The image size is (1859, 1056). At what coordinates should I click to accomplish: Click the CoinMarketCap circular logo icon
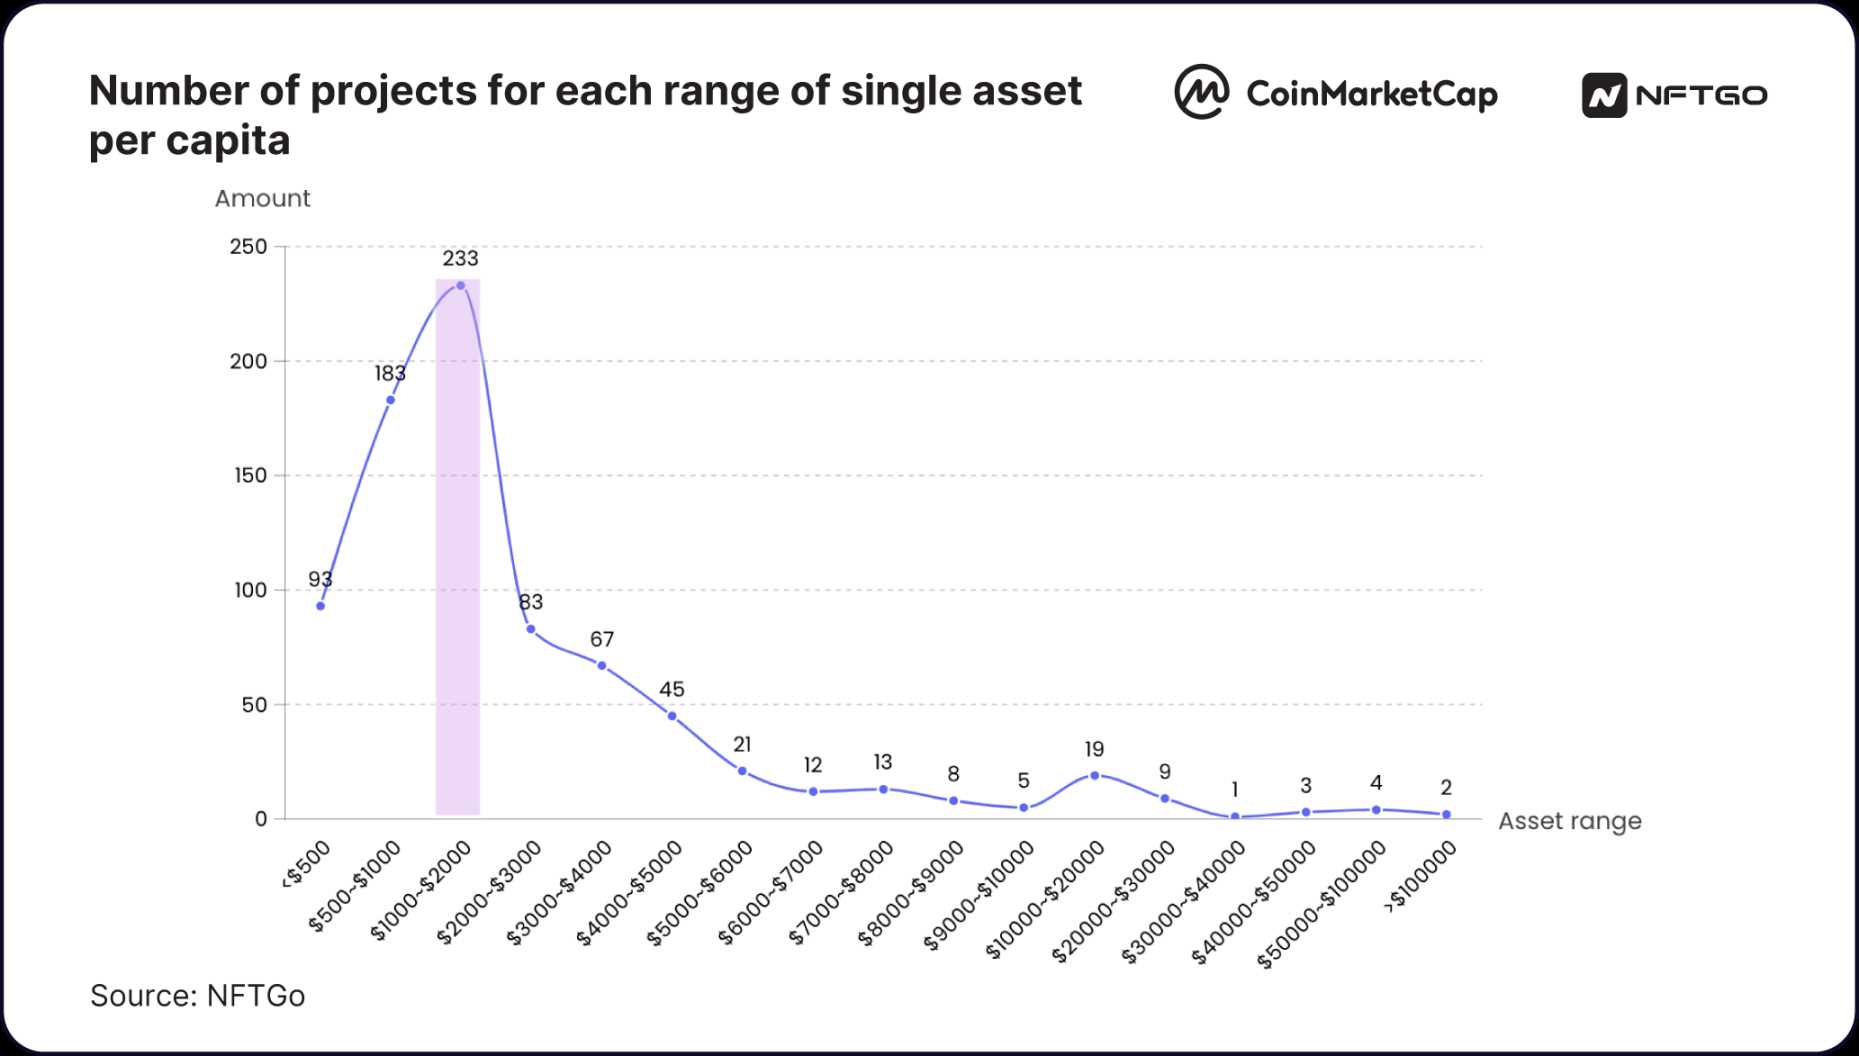1200,92
